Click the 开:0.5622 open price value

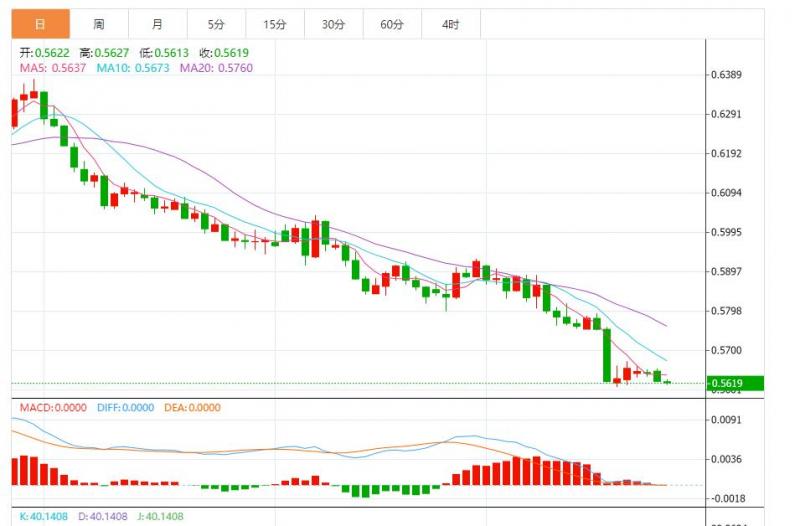click(x=44, y=53)
